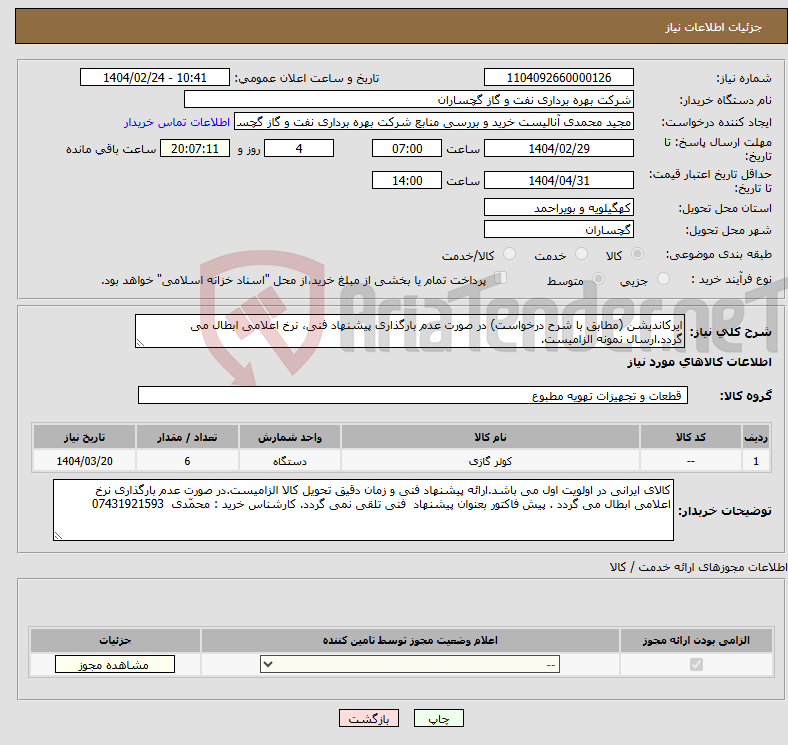Click the تاریخ نیاز column header
This screenshot has height=745, width=788.
(x=84, y=437)
